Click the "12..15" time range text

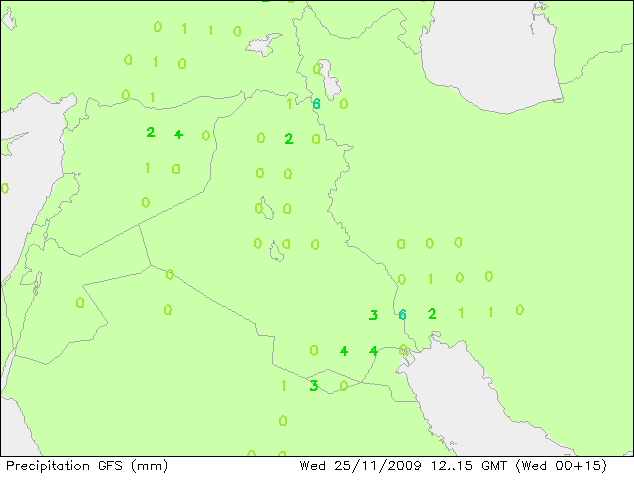tap(452, 466)
